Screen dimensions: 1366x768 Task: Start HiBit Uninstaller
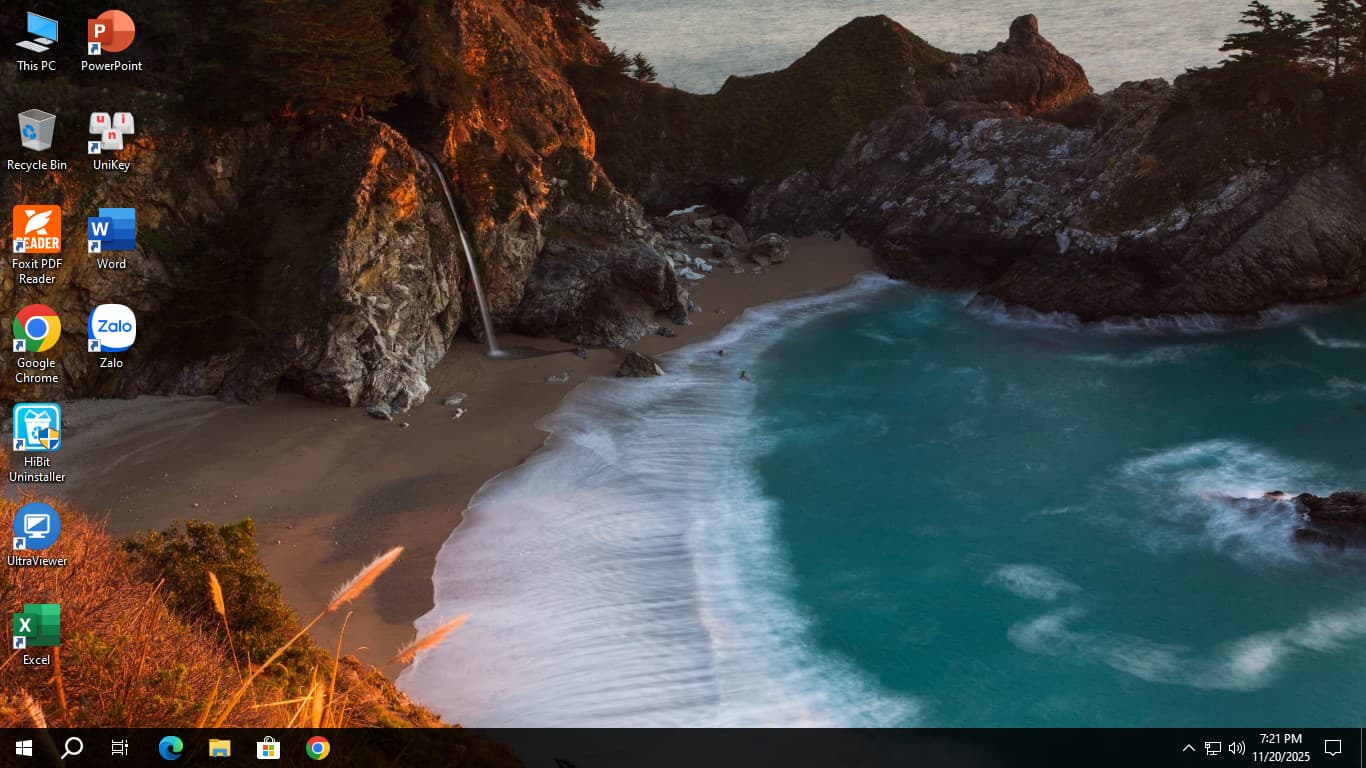tap(36, 428)
